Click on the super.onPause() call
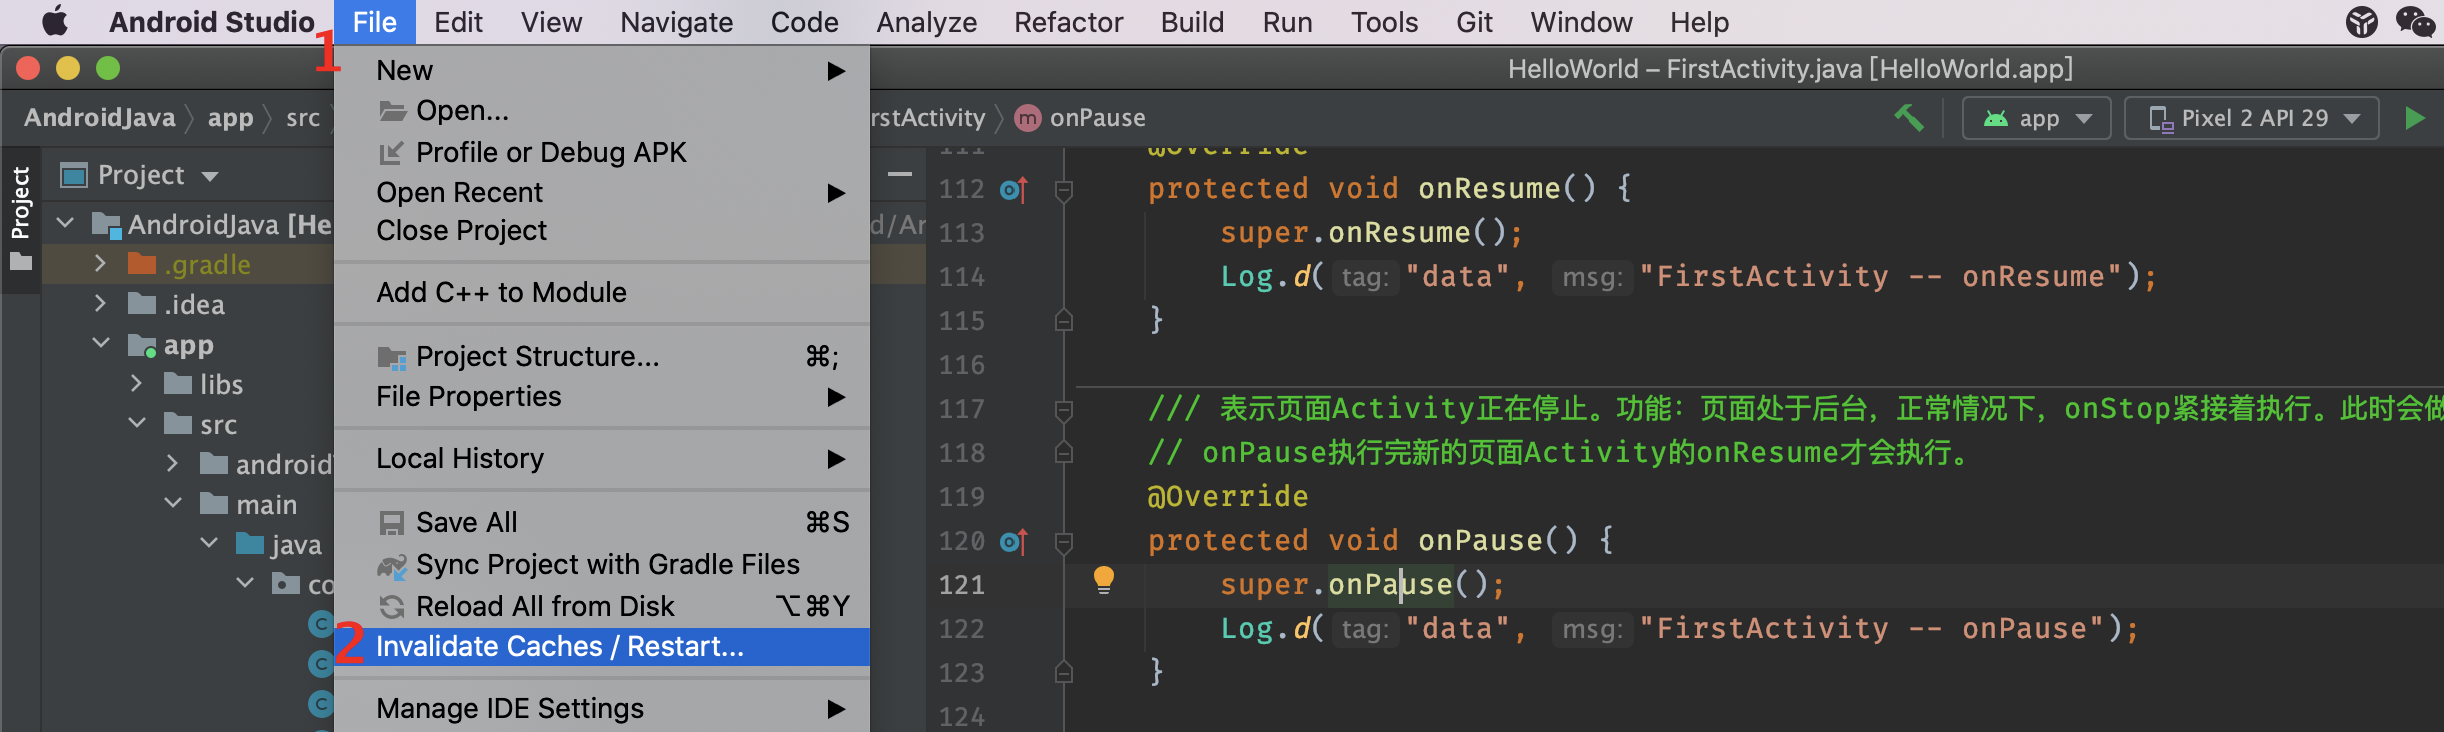 click(x=1362, y=585)
